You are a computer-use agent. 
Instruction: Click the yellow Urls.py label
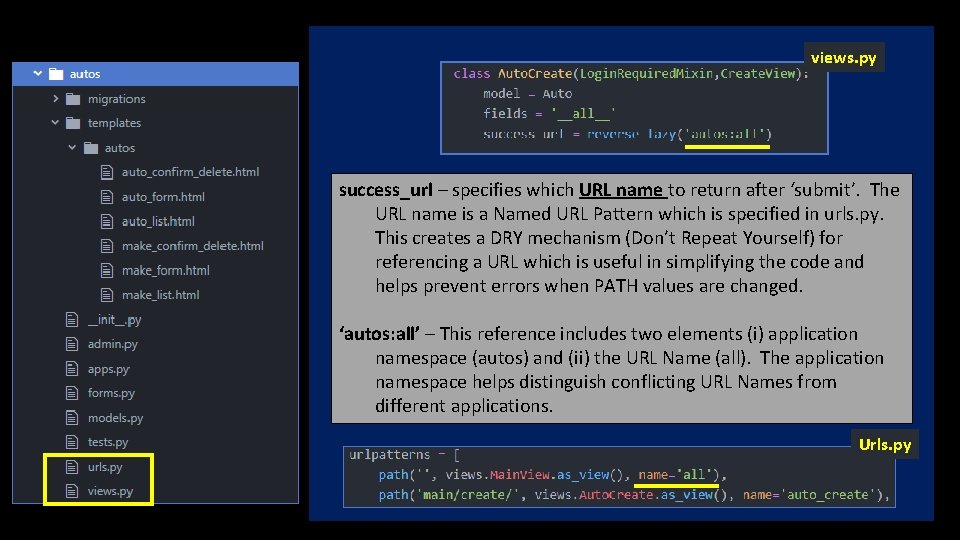click(x=885, y=444)
